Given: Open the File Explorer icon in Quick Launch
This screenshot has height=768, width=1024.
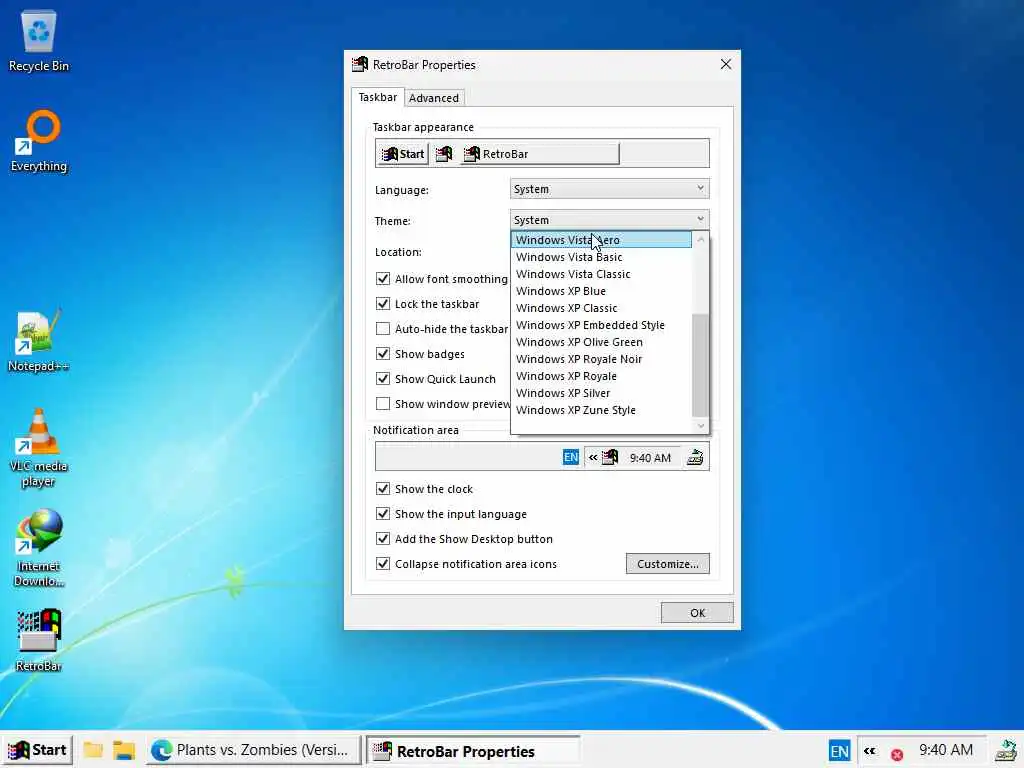Looking at the screenshot, I should pos(123,750).
